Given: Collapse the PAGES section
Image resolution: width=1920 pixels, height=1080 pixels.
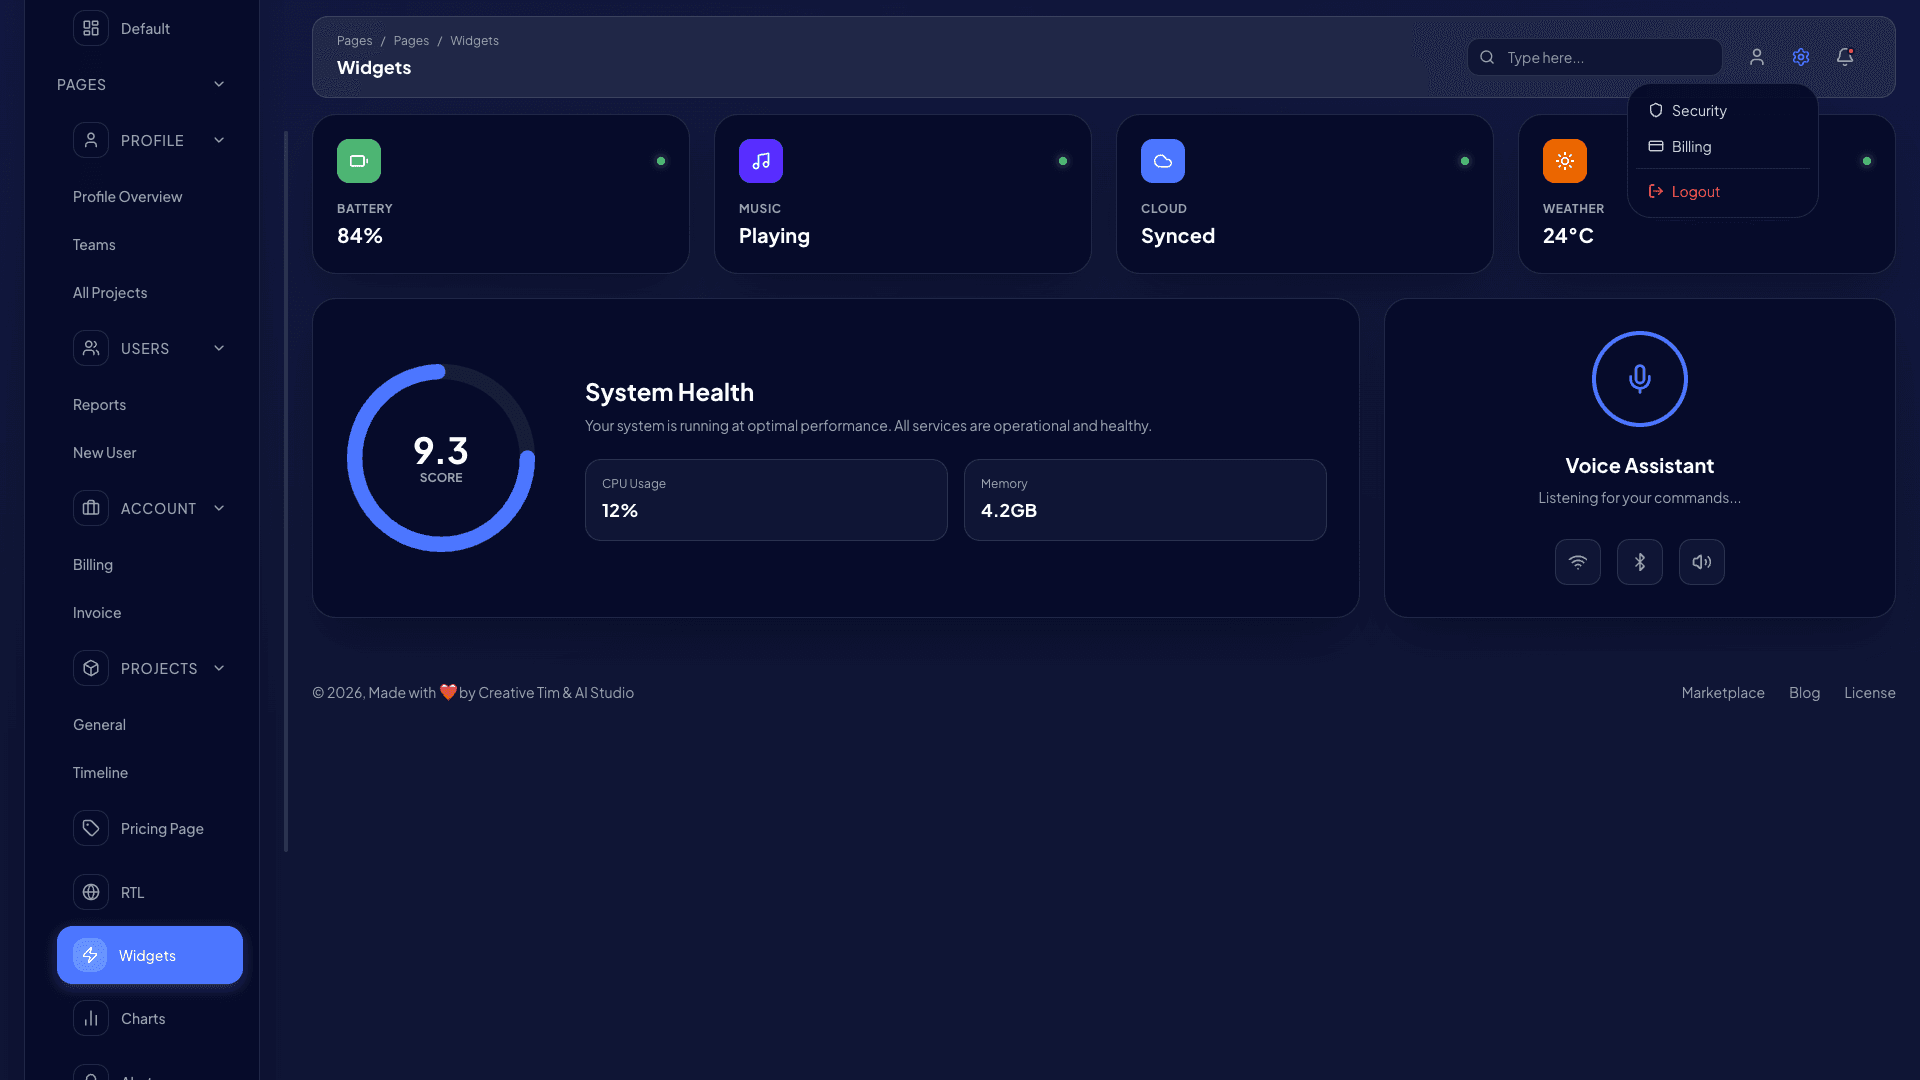Looking at the screenshot, I should [218, 84].
